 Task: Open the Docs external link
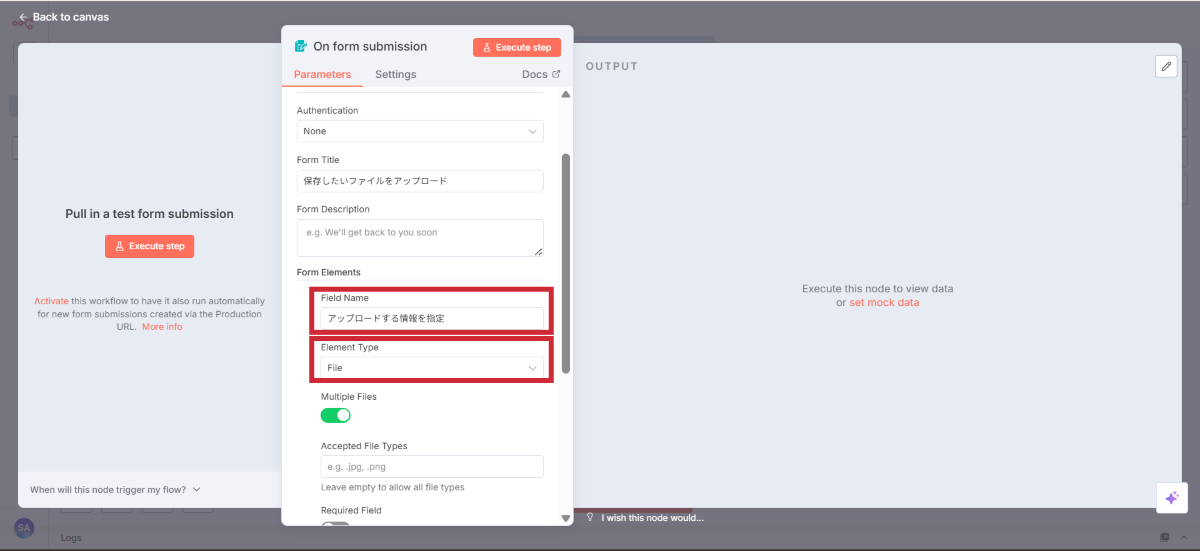tap(541, 74)
